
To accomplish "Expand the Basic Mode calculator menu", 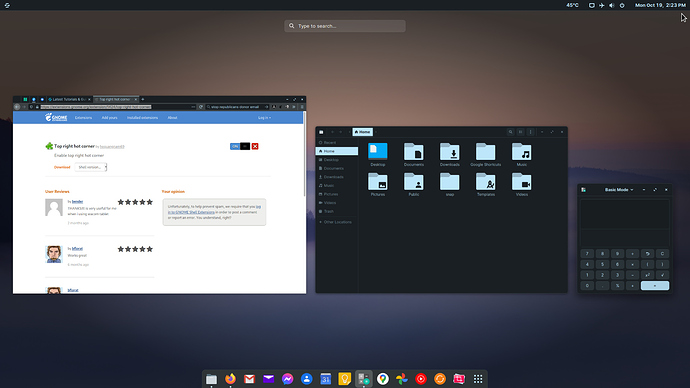I will coord(619,190).
